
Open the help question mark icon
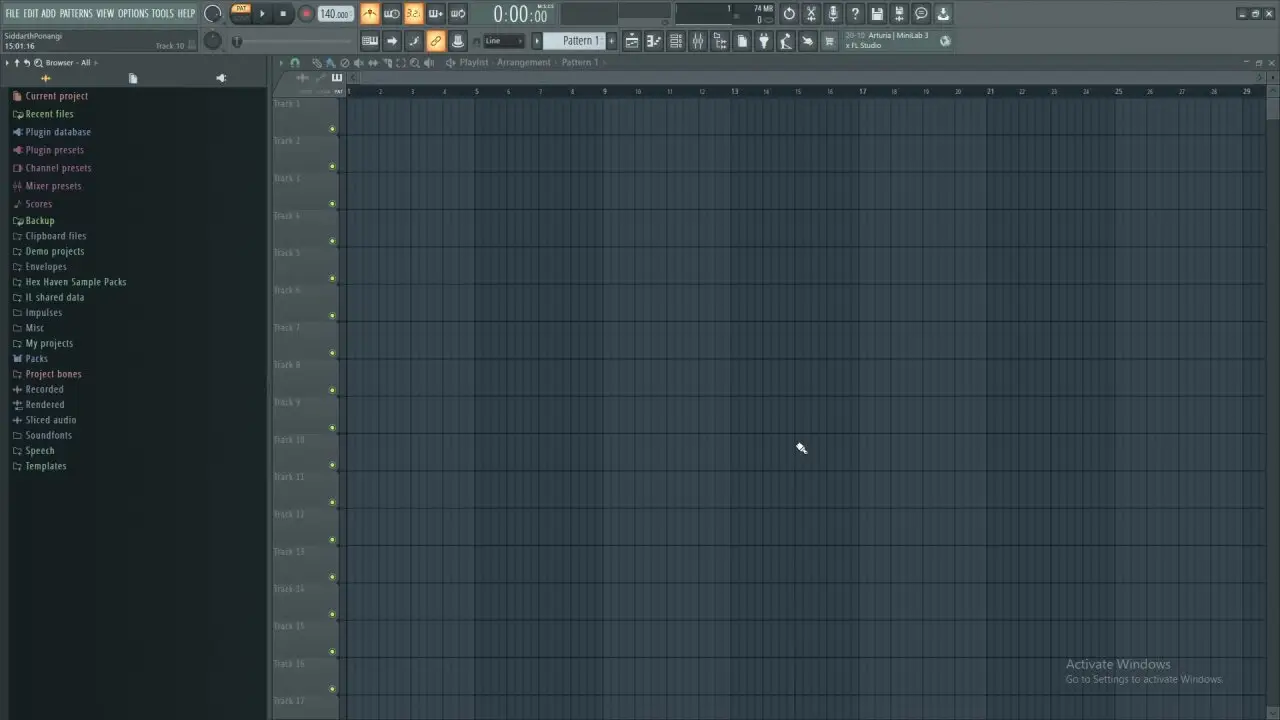[855, 14]
